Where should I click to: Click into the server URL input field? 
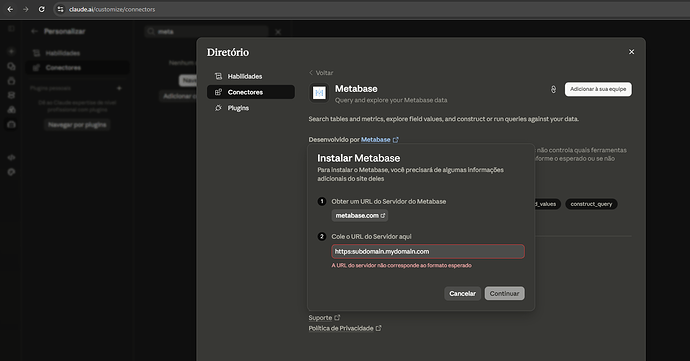point(428,251)
